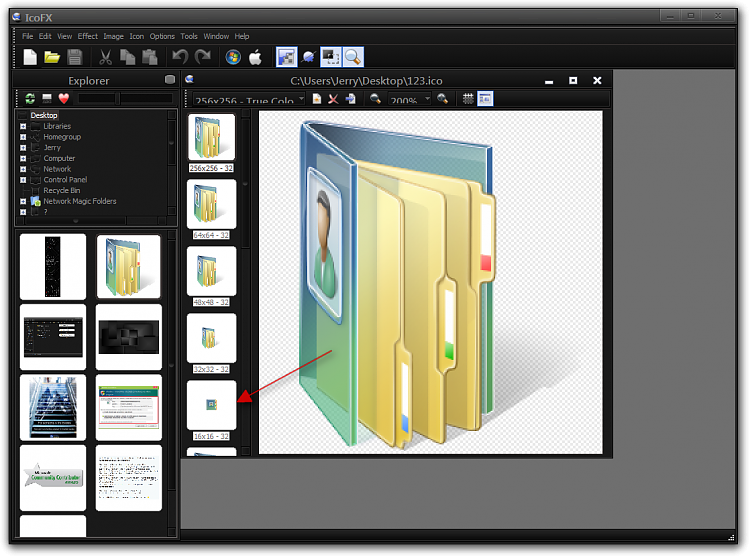Refresh the Explorer panel
This screenshot has height=557, width=750.
pyautogui.click(x=30, y=98)
